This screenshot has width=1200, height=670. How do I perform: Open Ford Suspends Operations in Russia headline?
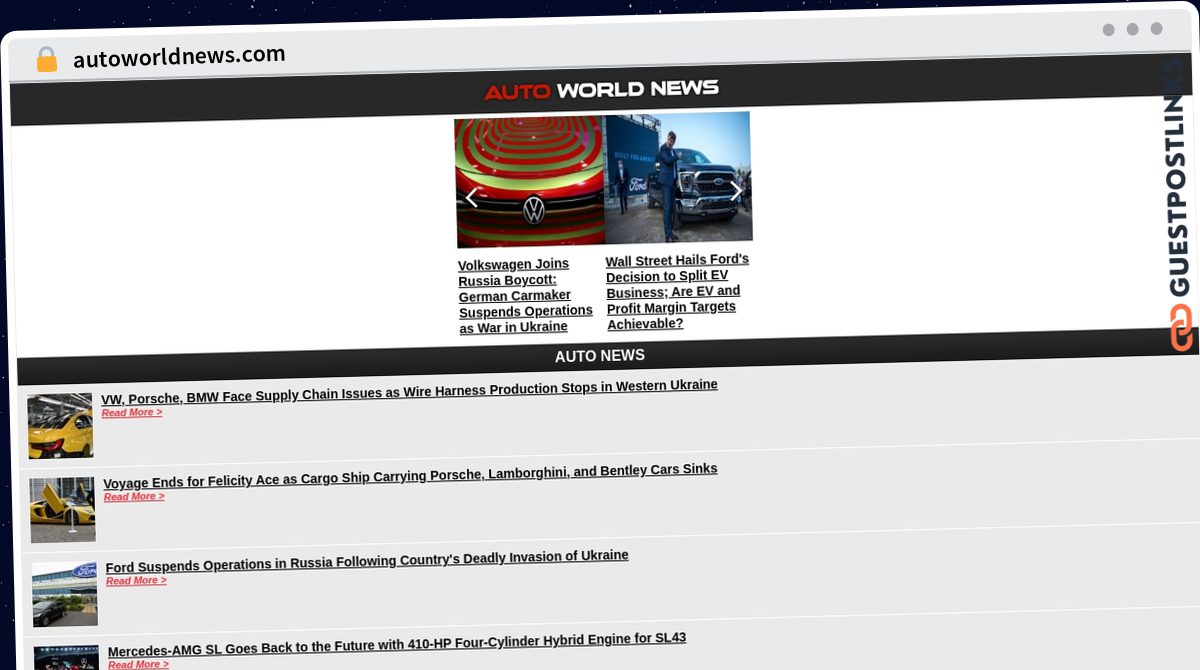[x=367, y=560]
